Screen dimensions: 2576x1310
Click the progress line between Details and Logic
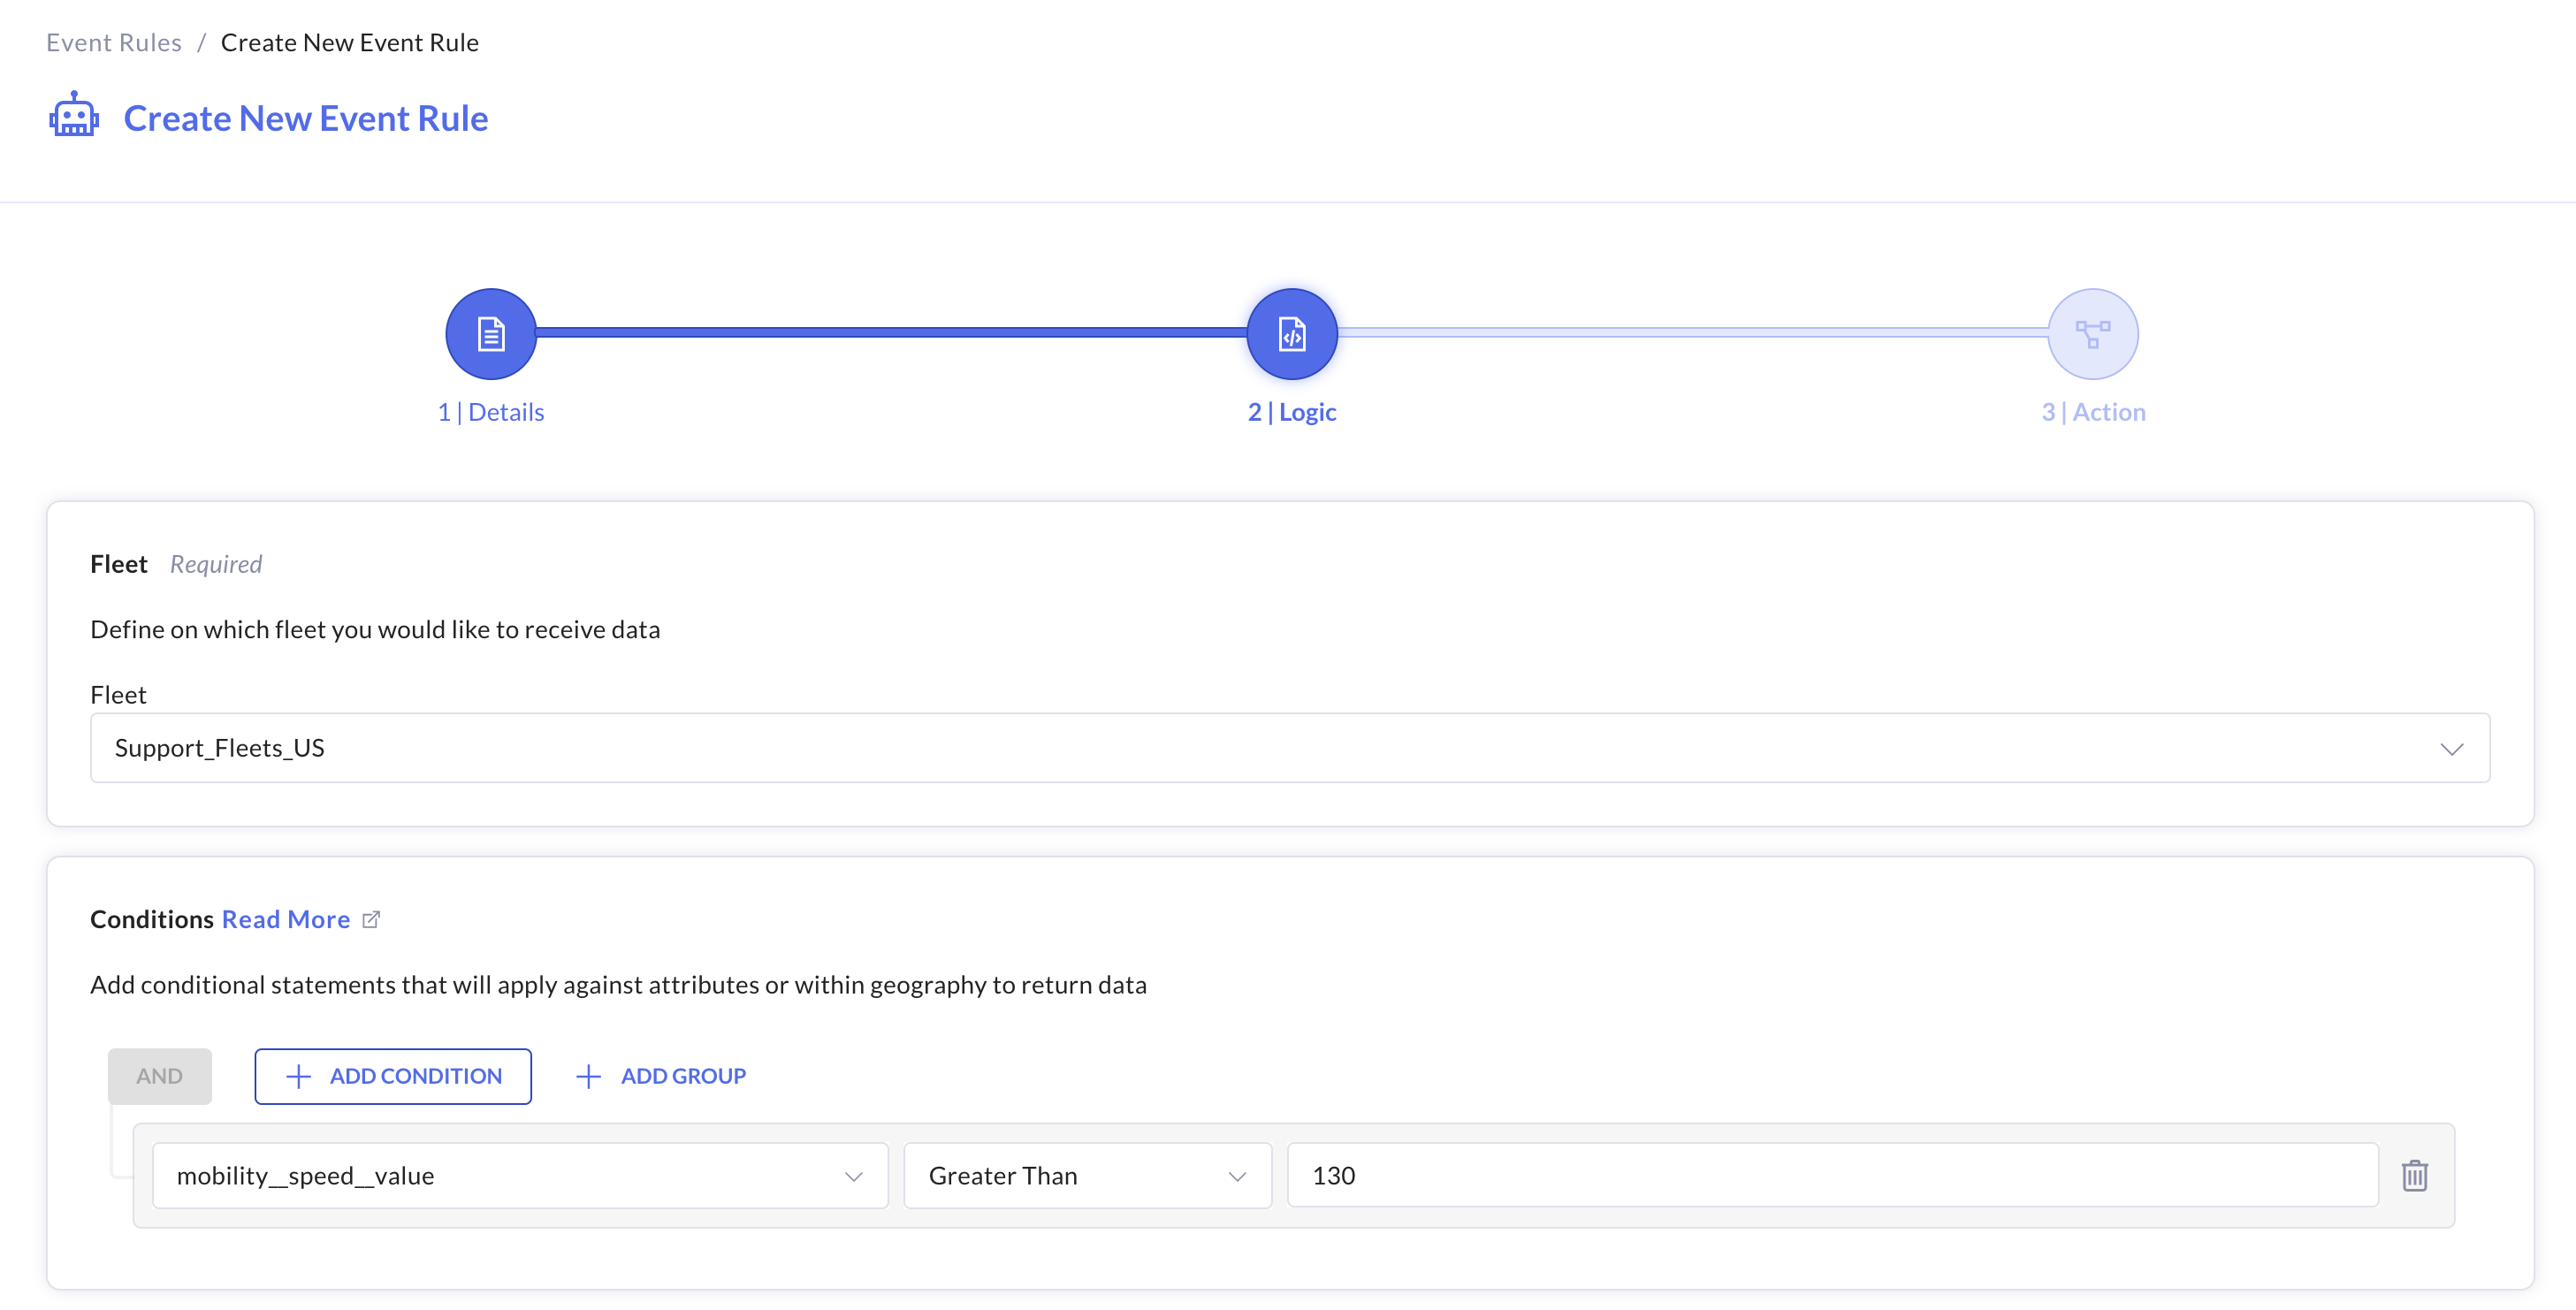[x=890, y=332]
